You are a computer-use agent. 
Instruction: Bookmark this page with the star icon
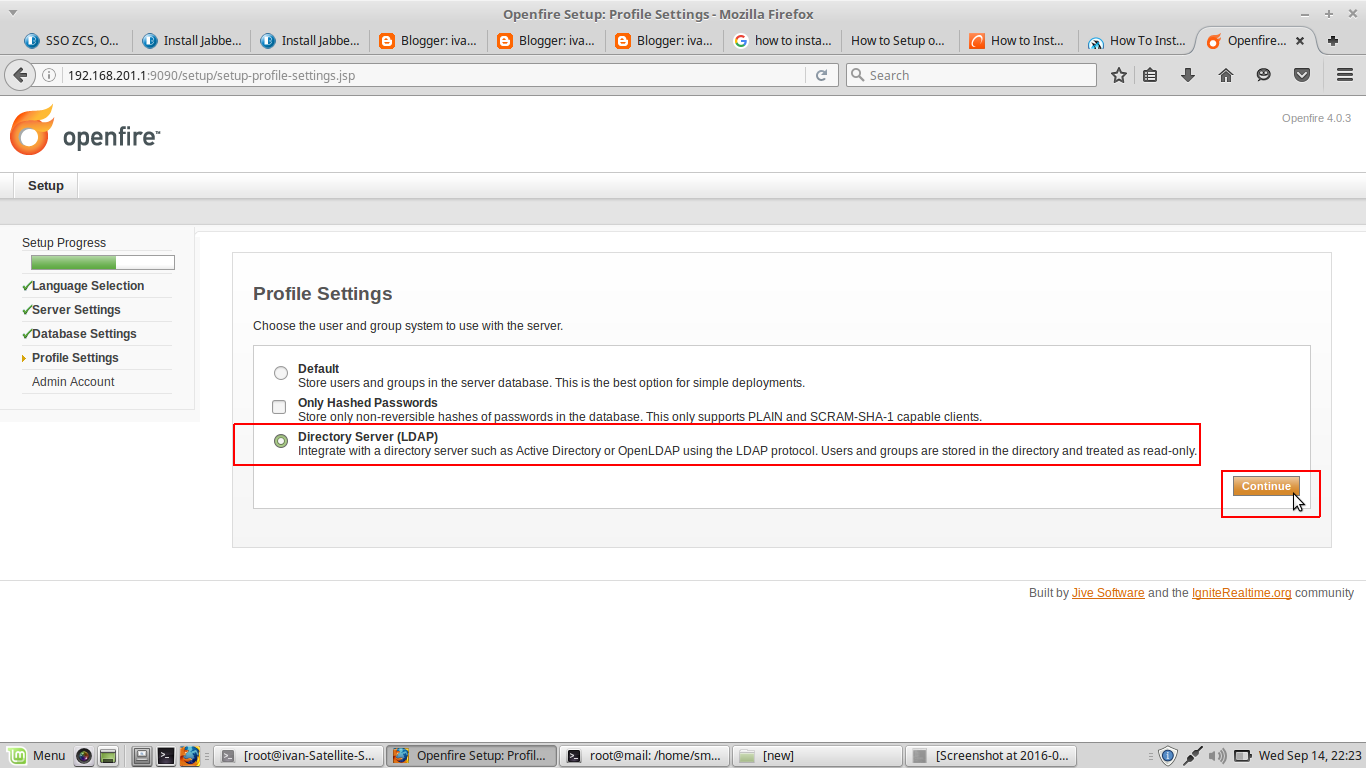pyautogui.click(x=1119, y=75)
